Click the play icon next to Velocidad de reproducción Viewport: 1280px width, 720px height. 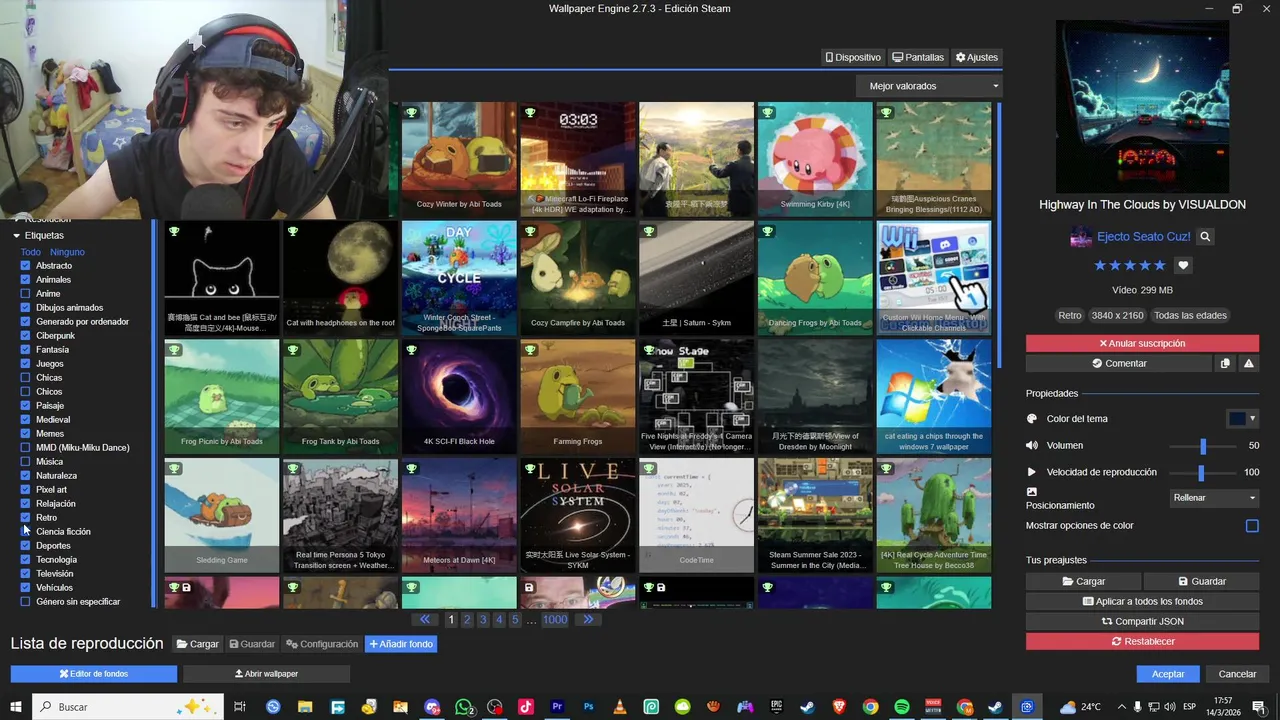point(1032,472)
